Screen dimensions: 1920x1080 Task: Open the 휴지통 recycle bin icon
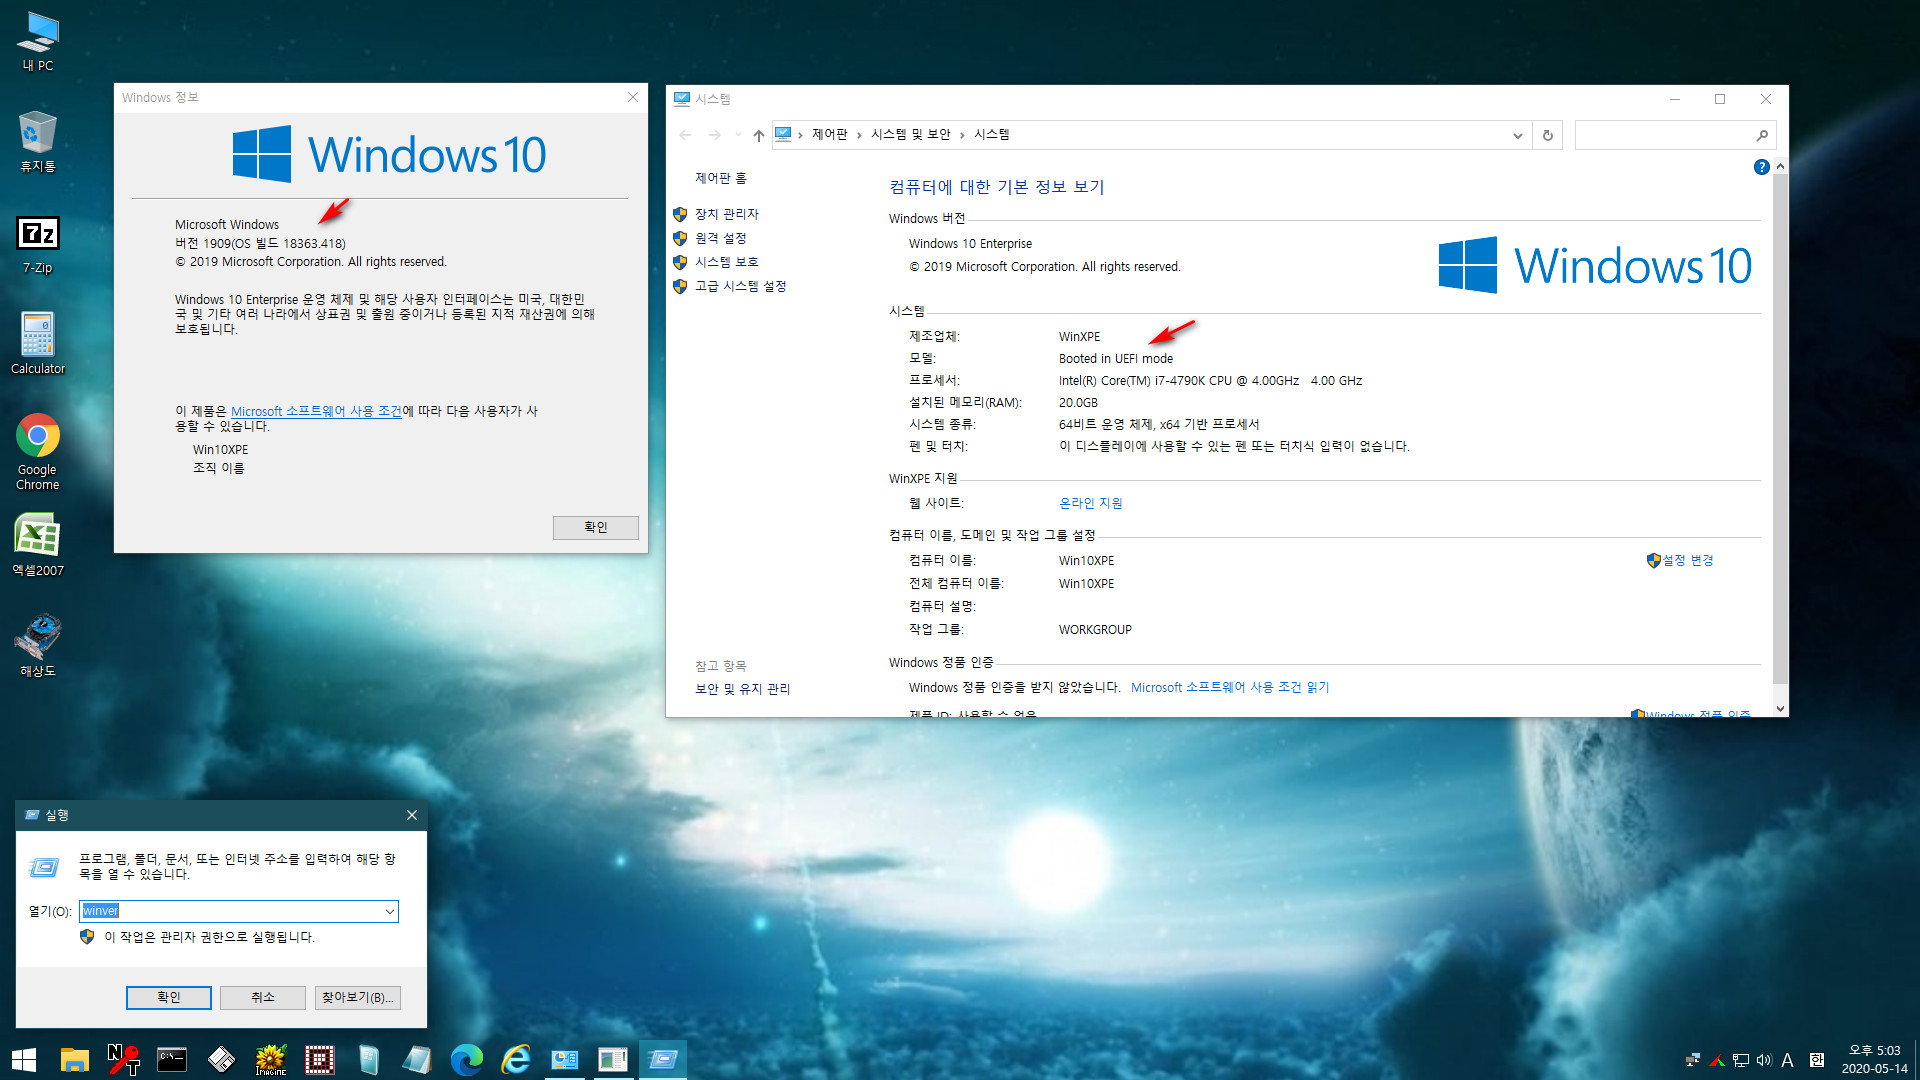pyautogui.click(x=38, y=142)
